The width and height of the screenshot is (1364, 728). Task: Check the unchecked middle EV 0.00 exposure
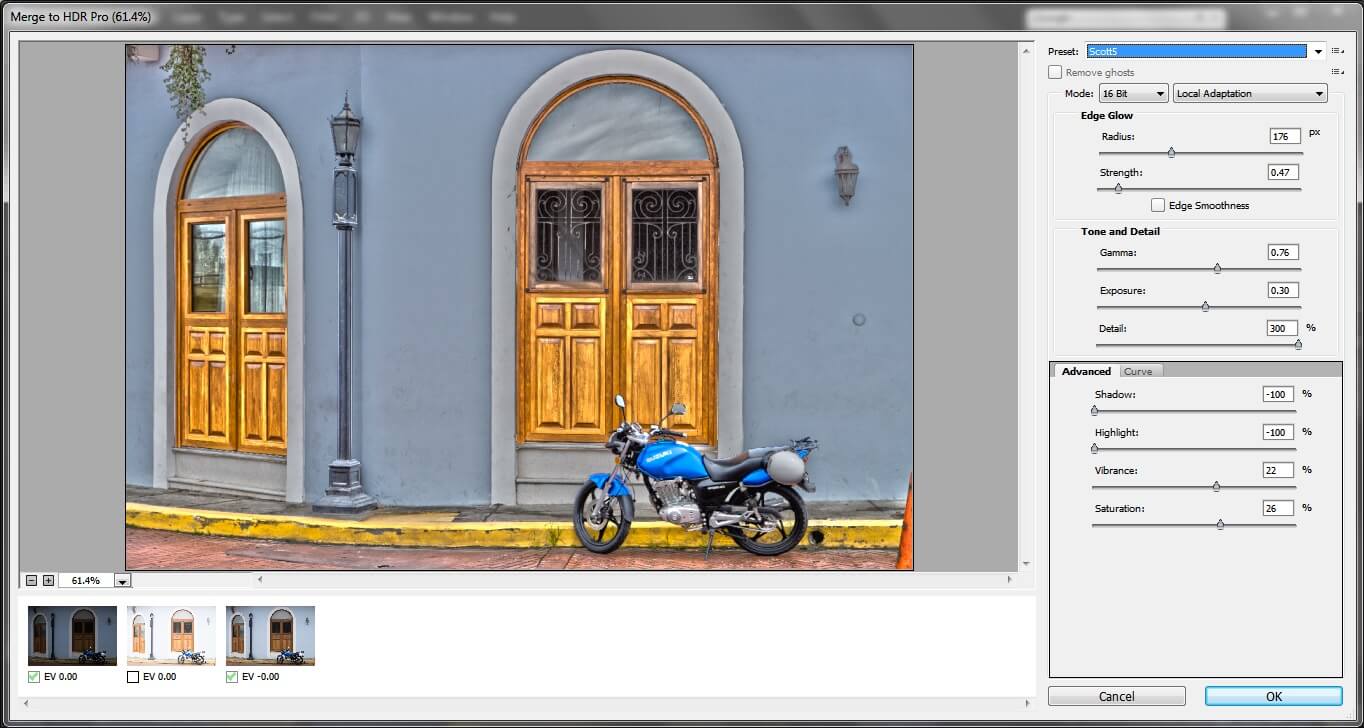(133, 677)
